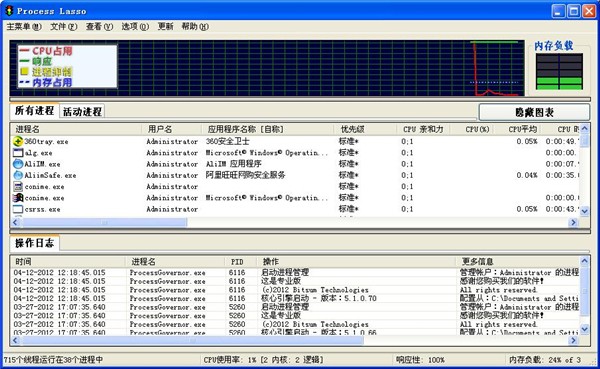The height and width of the screenshot is (369, 600).
Task: Sort log by 时间 column header
Action: (68, 261)
